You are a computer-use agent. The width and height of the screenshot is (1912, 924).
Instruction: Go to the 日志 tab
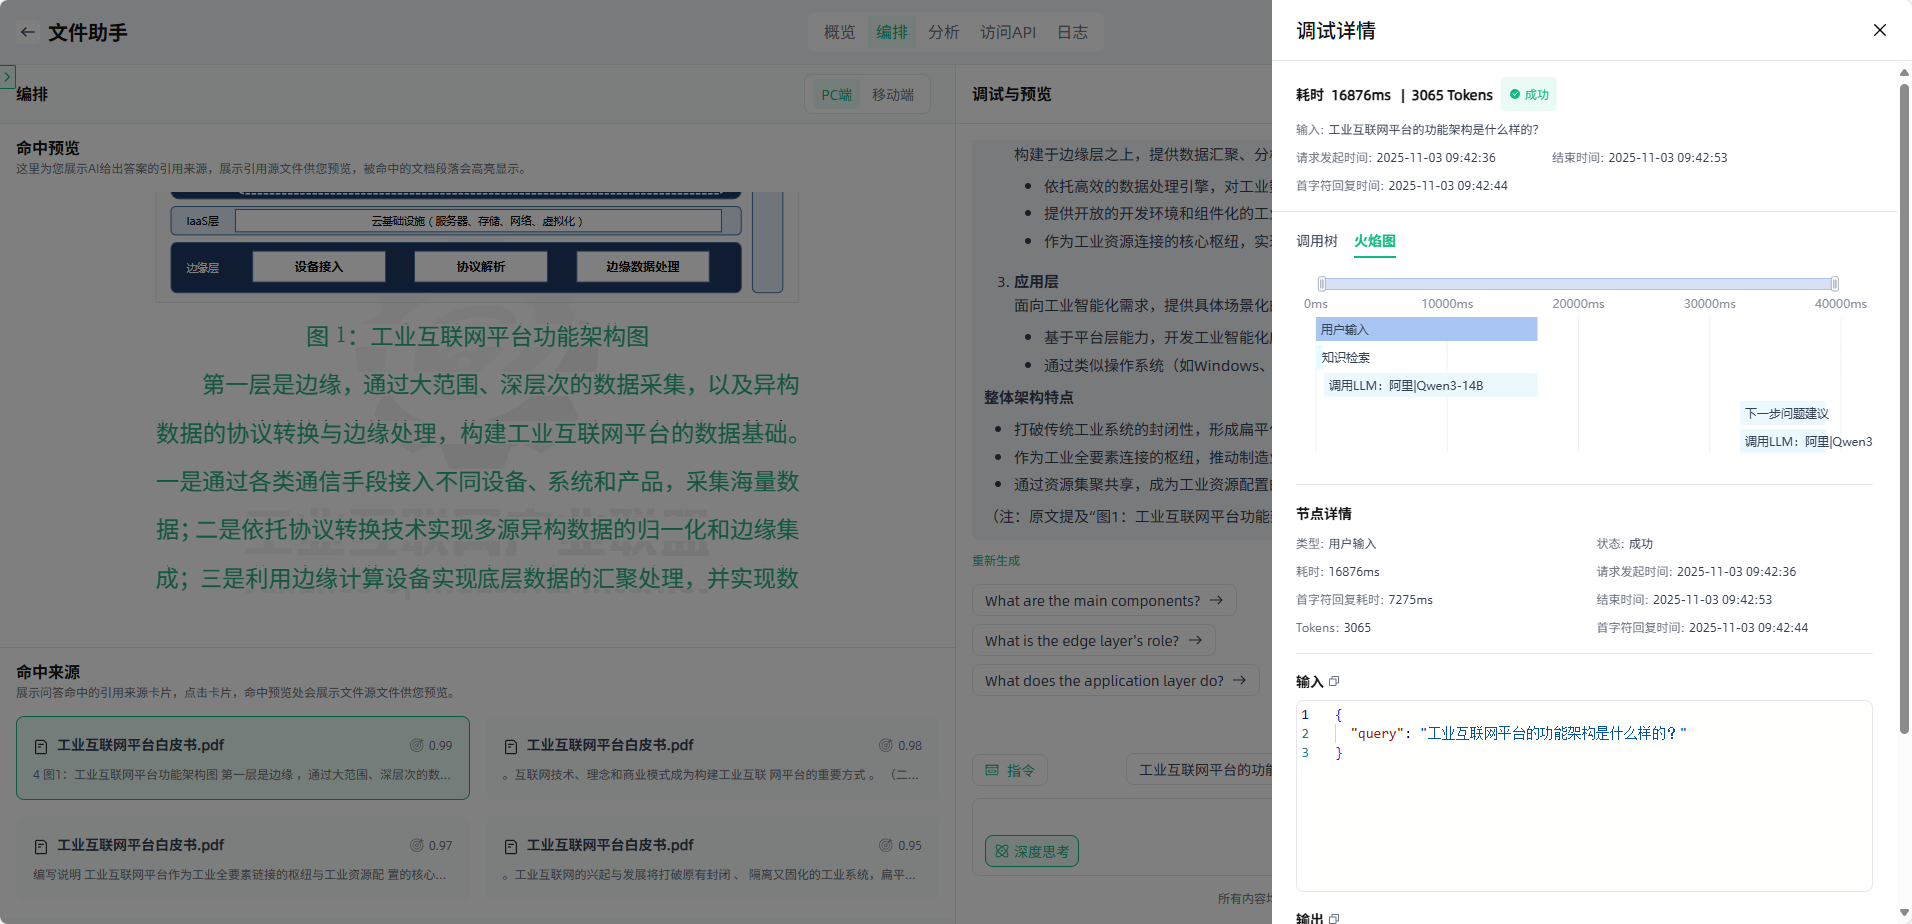pos(1072,32)
